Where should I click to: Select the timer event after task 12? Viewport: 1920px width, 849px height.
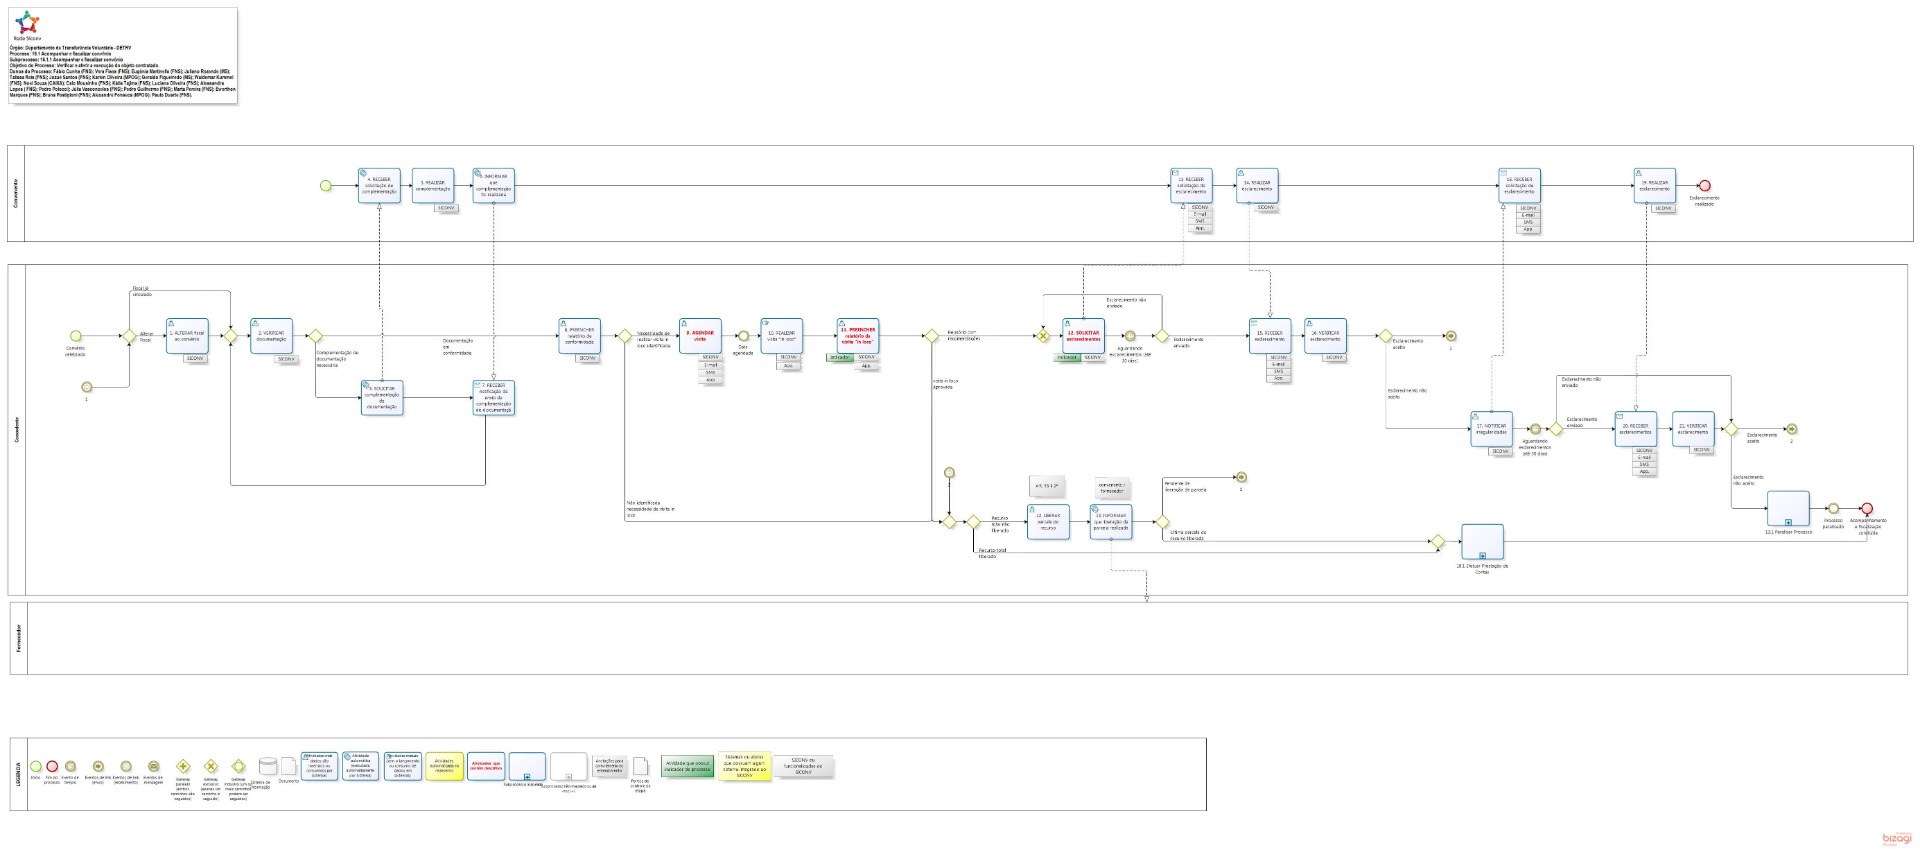tap(1130, 337)
